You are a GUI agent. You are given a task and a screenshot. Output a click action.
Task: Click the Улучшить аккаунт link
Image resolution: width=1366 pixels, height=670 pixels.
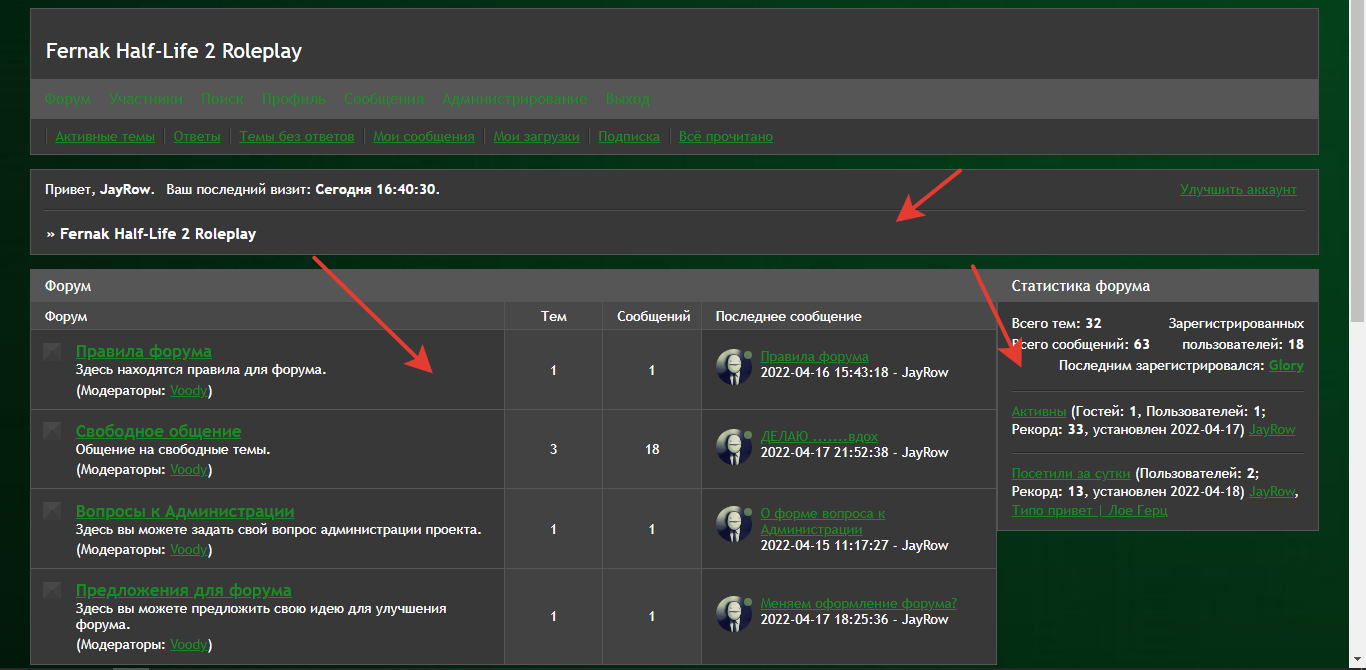pos(1238,189)
